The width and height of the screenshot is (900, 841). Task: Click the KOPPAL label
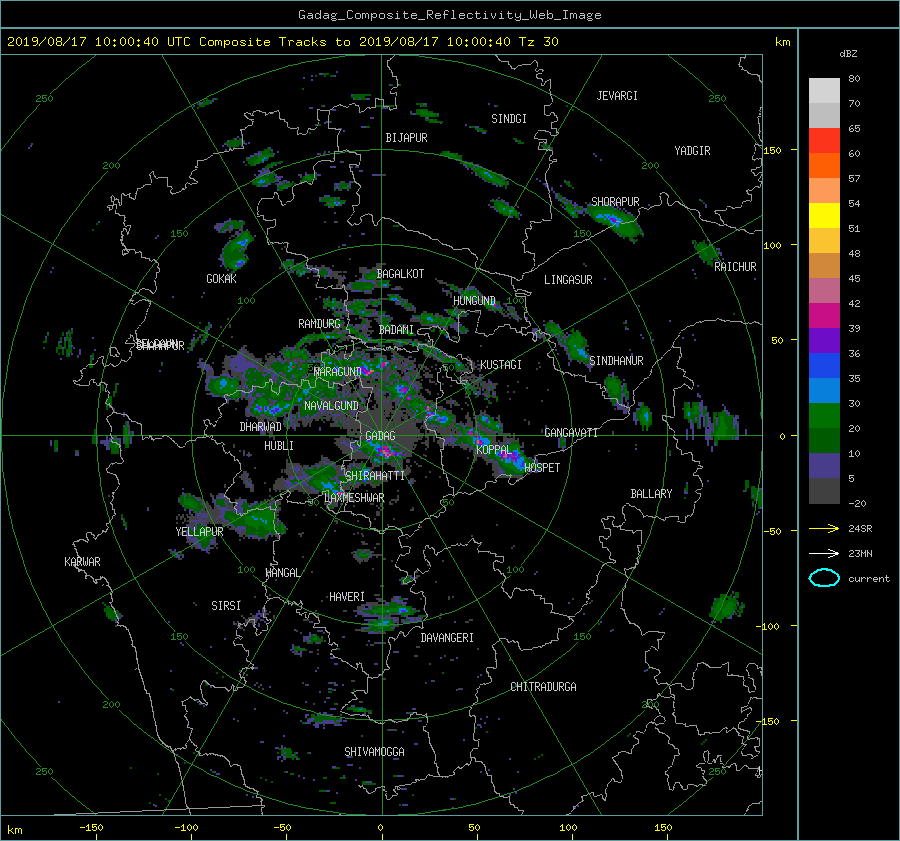[494, 450]
